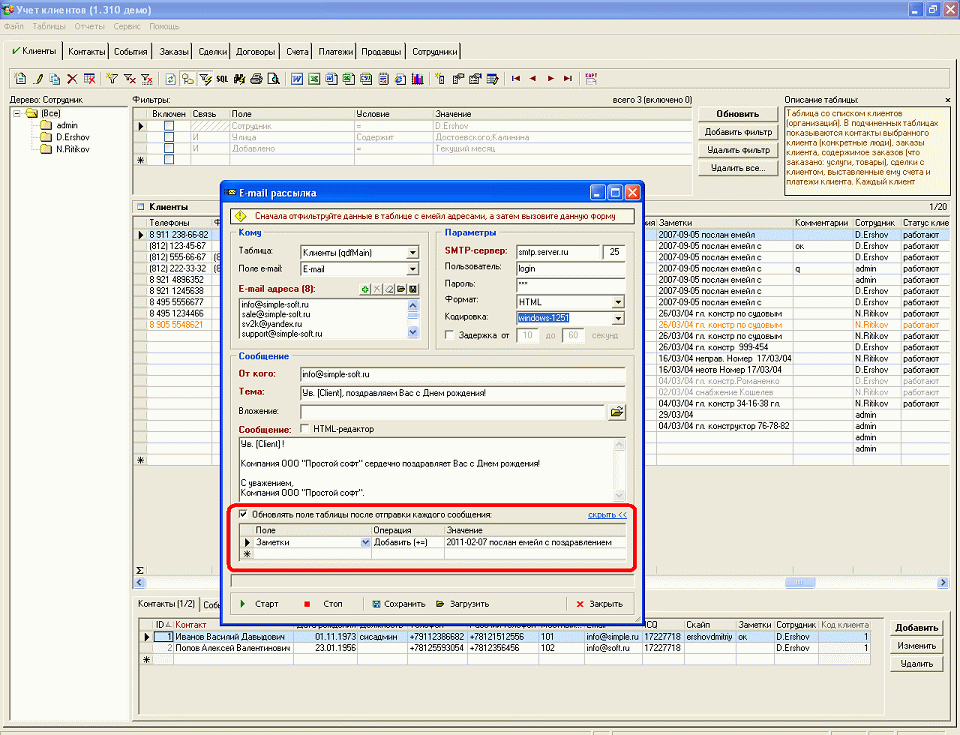The image size is (960, 735).
Task: Open the Таблица combo box
Action: pyautogui.click(x=412, y=253)
